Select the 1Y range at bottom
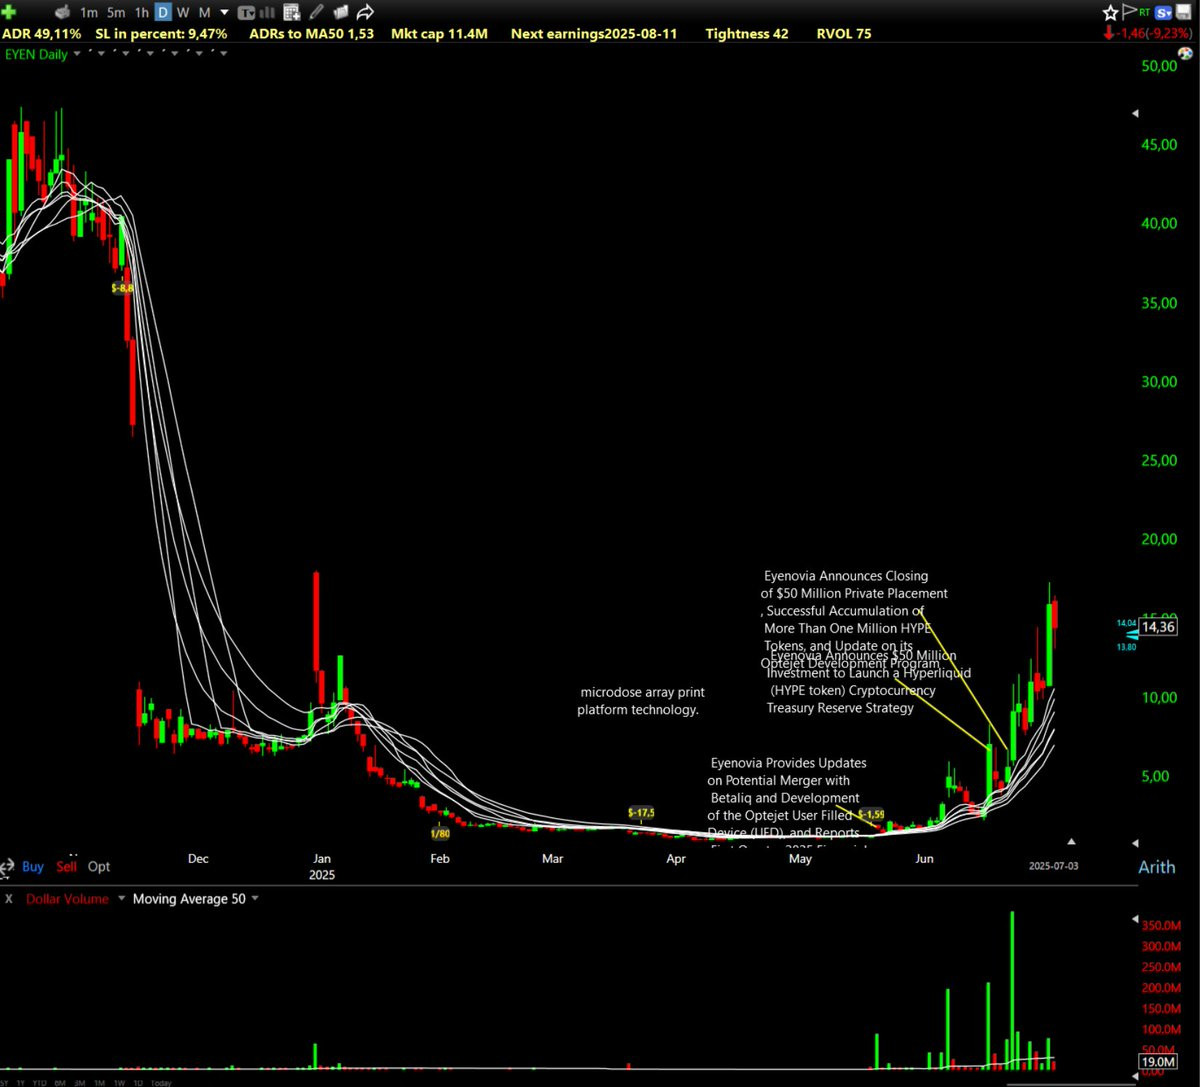This screenshot has height=1087, width=1200. [x=21, y=1083]
